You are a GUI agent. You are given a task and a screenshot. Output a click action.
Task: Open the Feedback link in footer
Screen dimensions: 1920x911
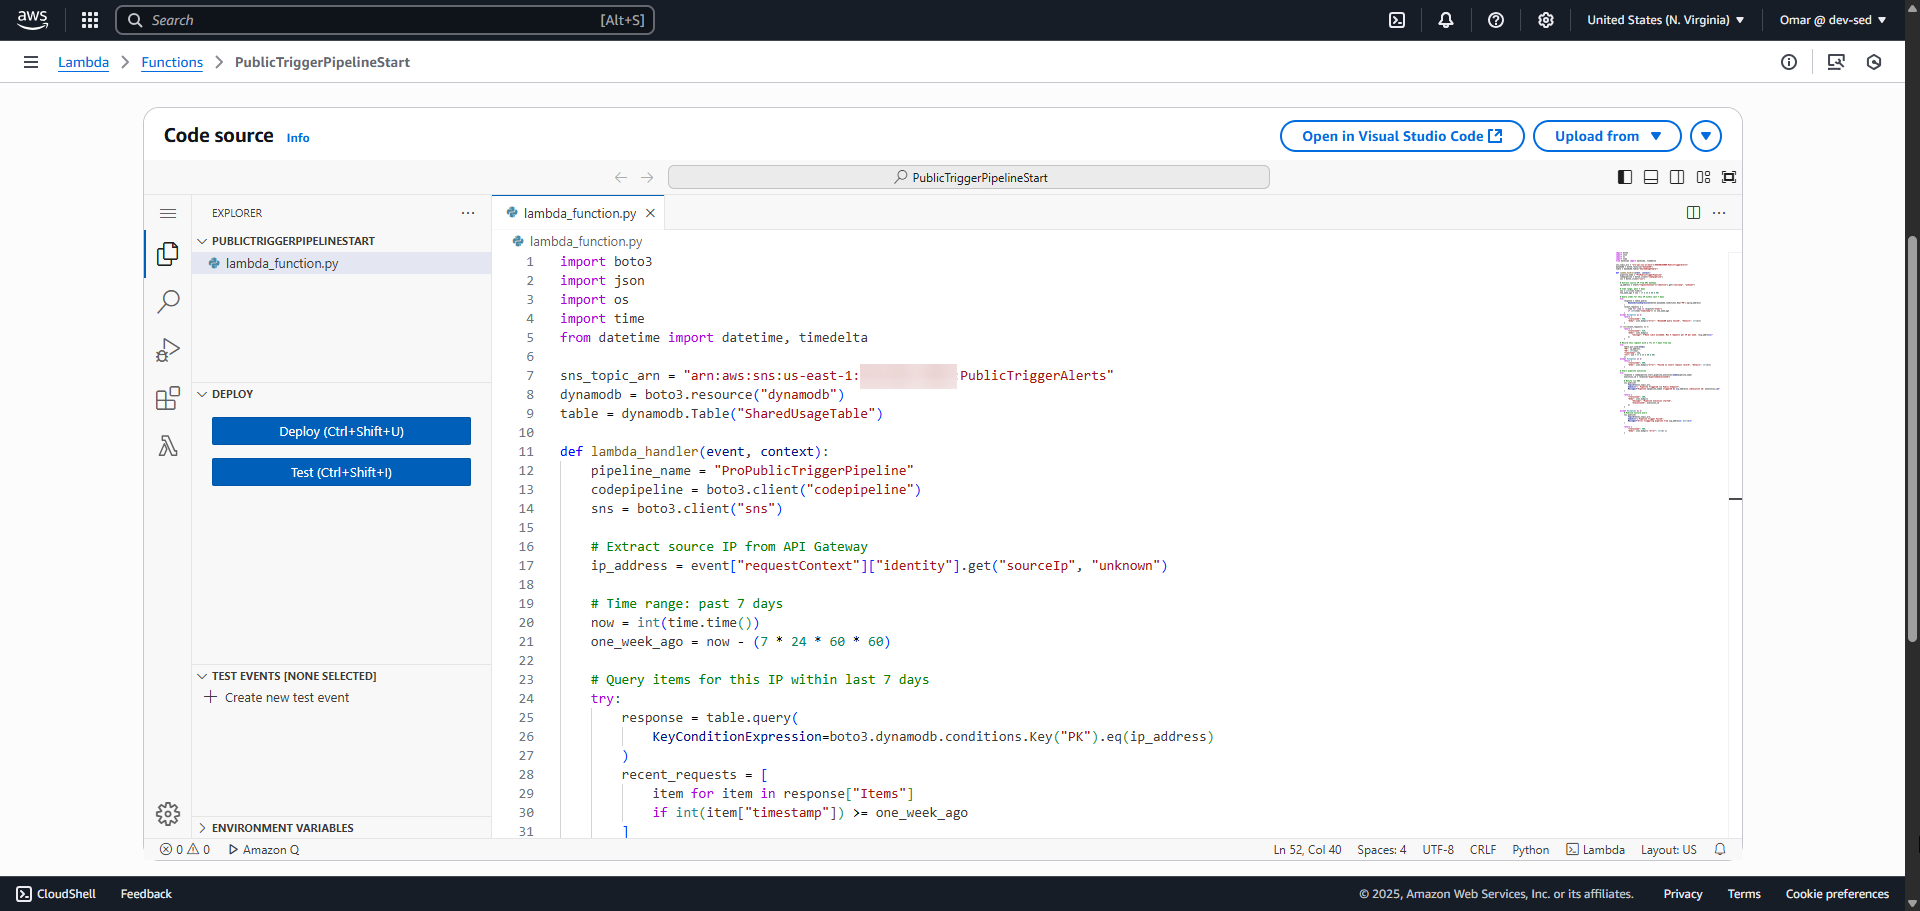coord(146,894)
